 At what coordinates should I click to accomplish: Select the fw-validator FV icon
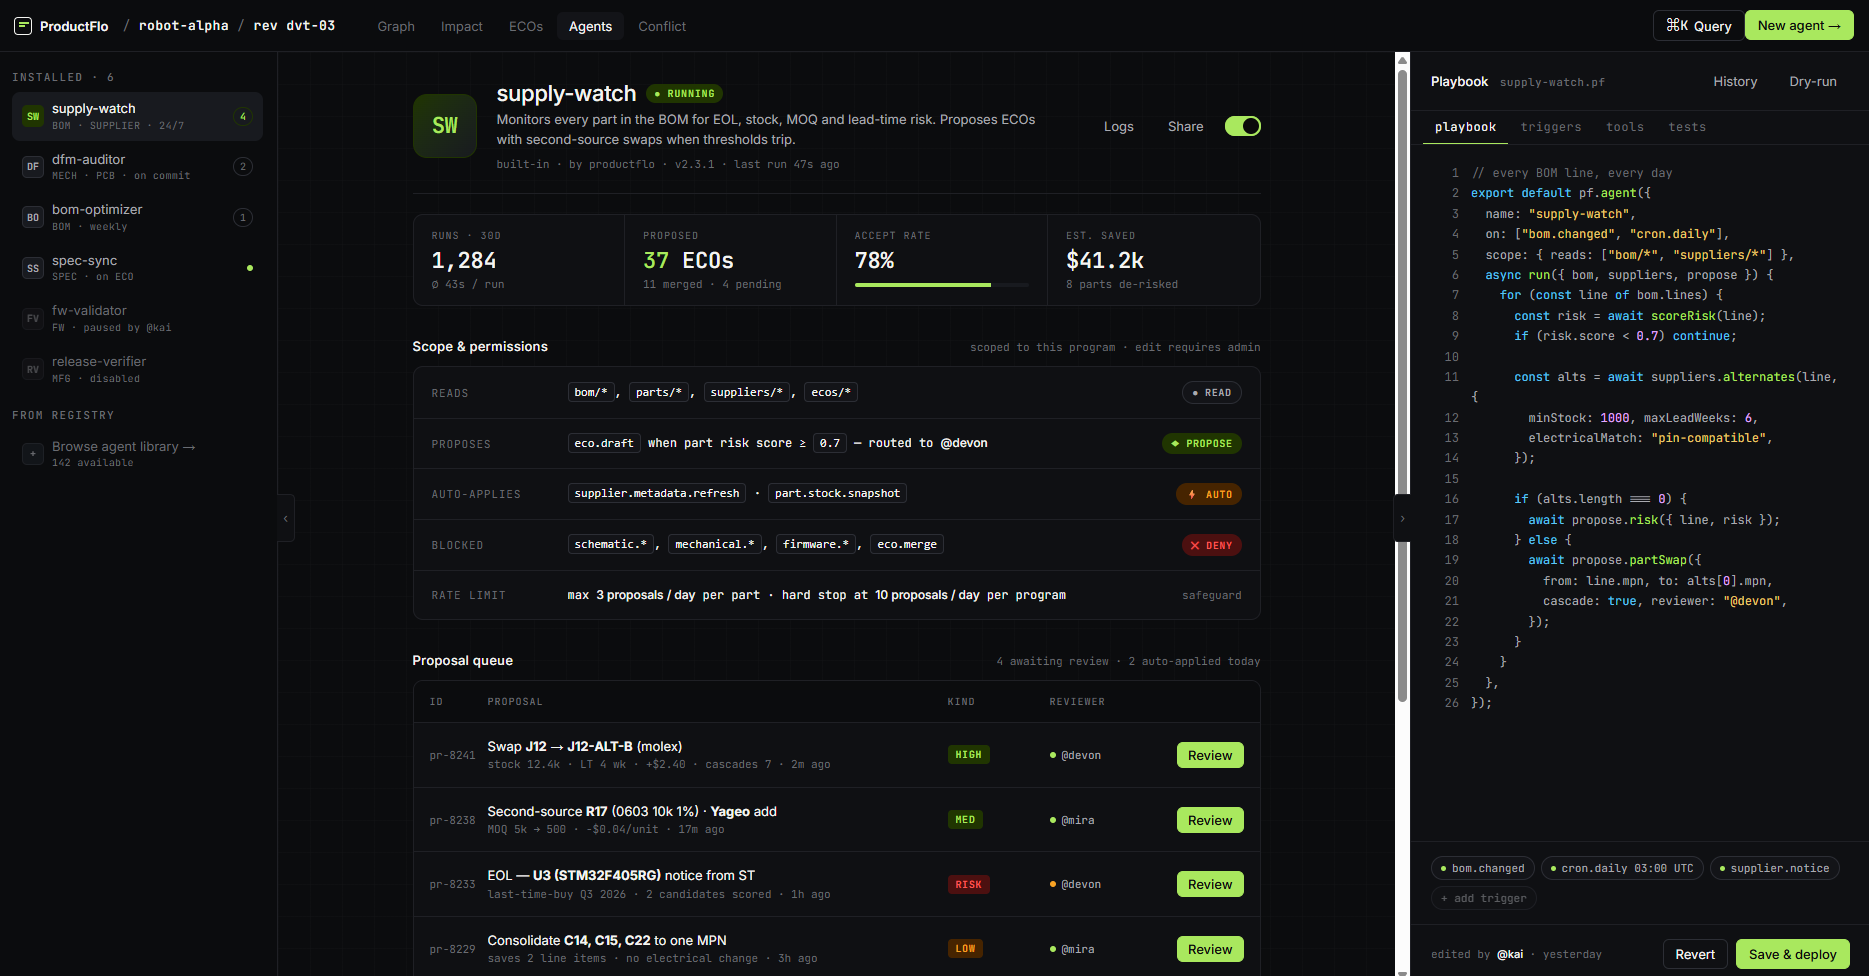[x=33, y=319]
